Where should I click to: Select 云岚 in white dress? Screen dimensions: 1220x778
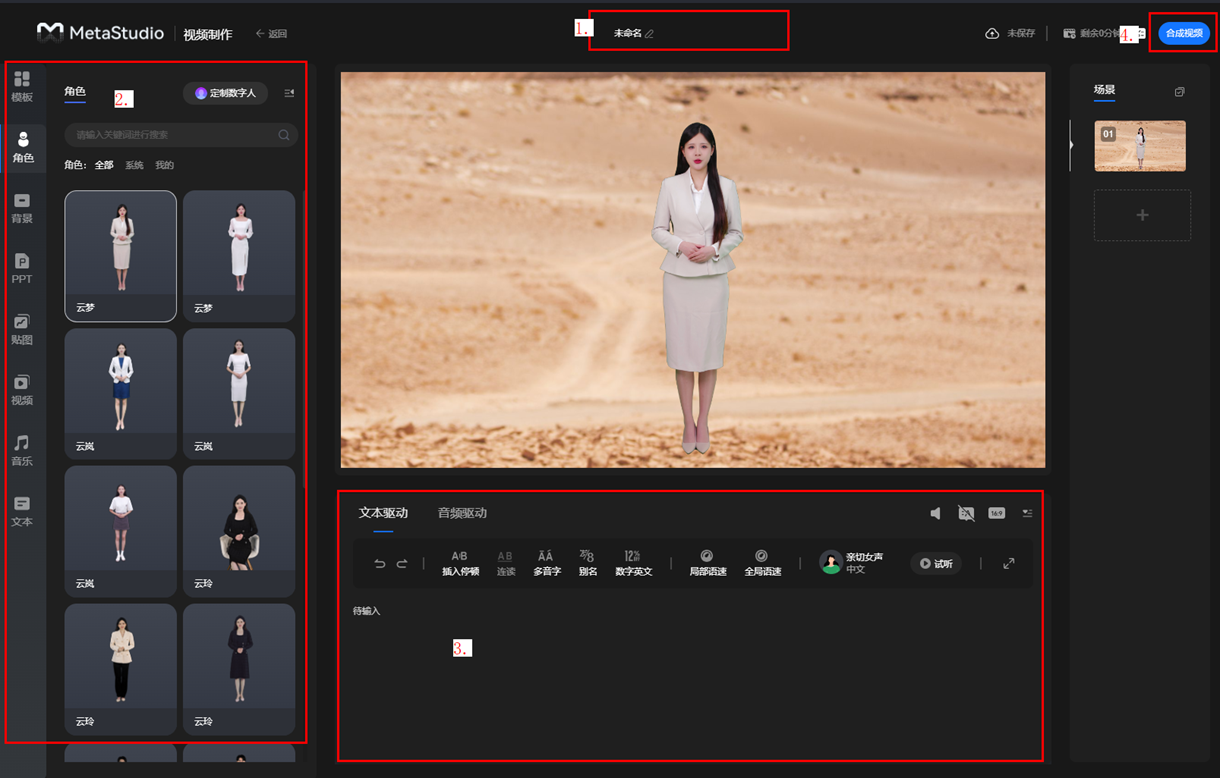[239, 394]
